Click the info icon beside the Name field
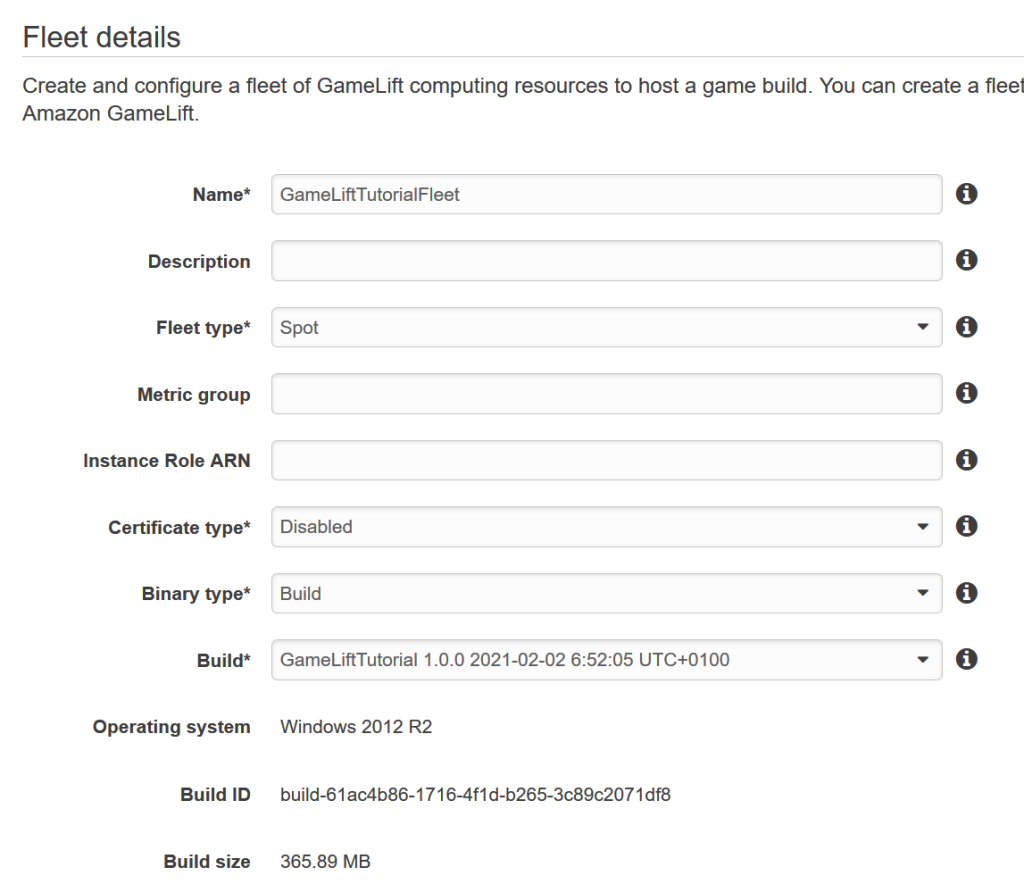This screenshot has height=884, width=1024. [x=966, y=194]
